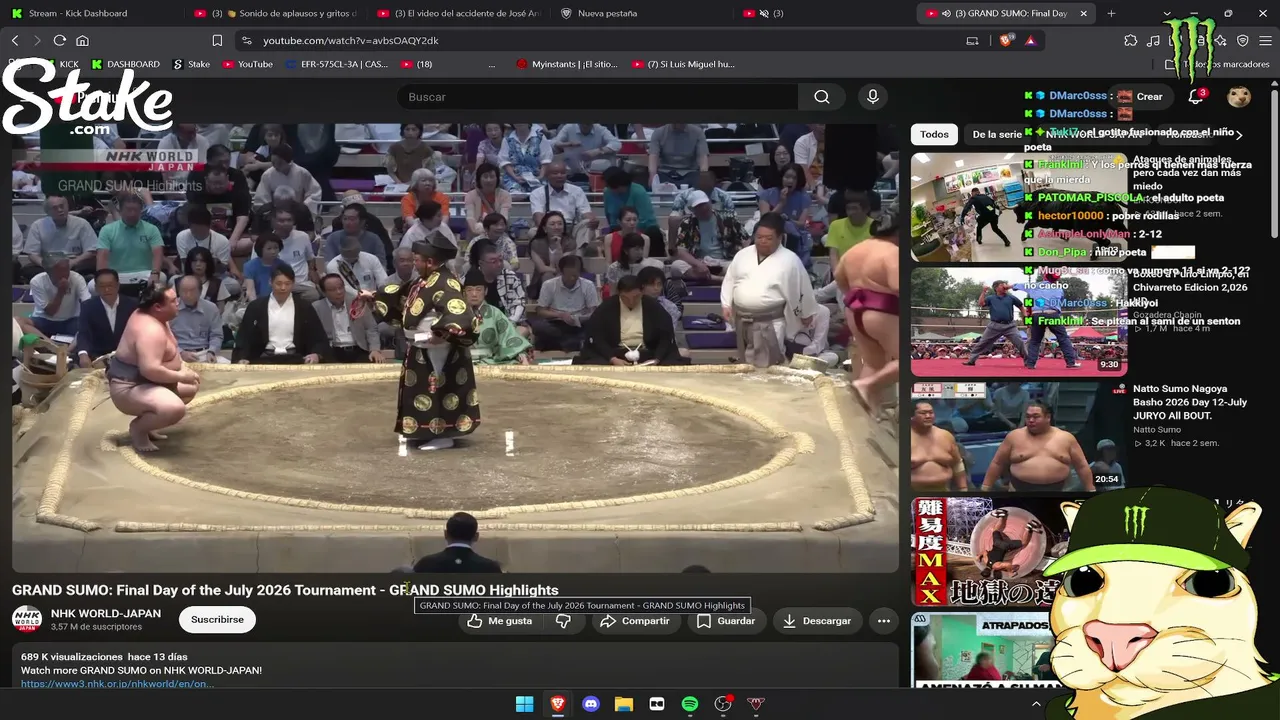Open the Leo AI sparkle icon
The height and width of the screenshot is (720, 1280).
click(x=1221, y=40)
